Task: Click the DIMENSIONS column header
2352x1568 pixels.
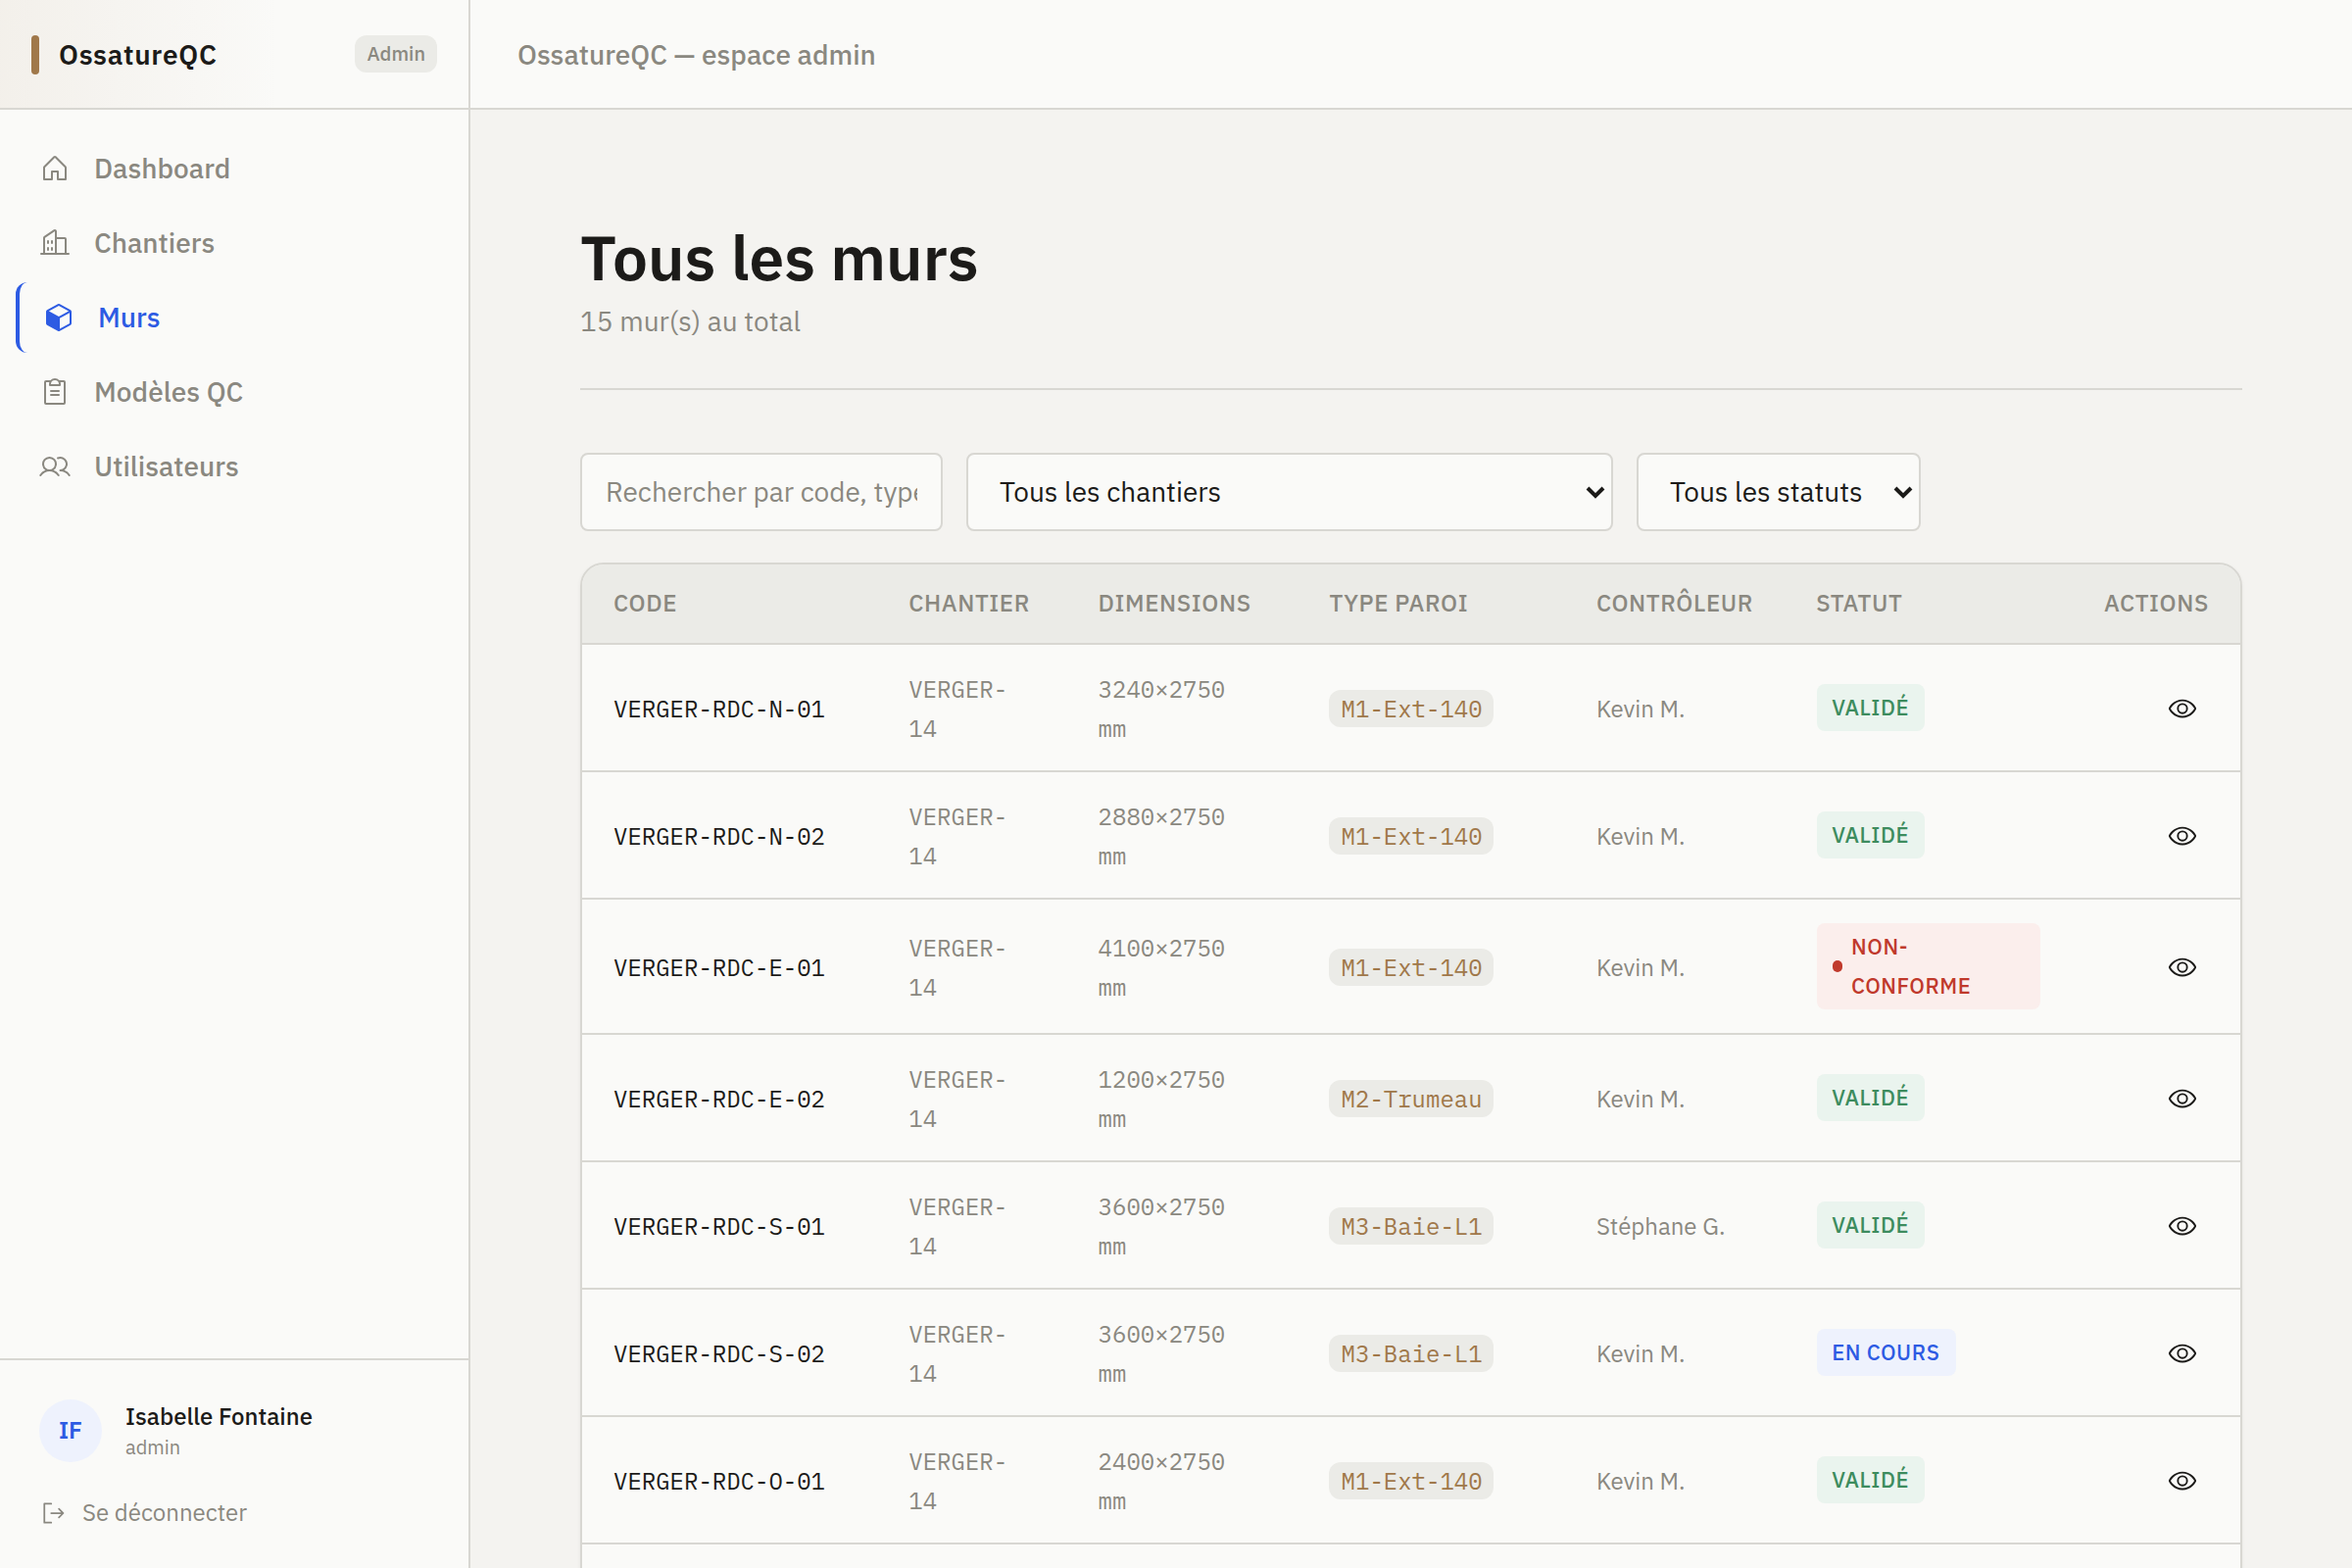Action: [1174, 603]
